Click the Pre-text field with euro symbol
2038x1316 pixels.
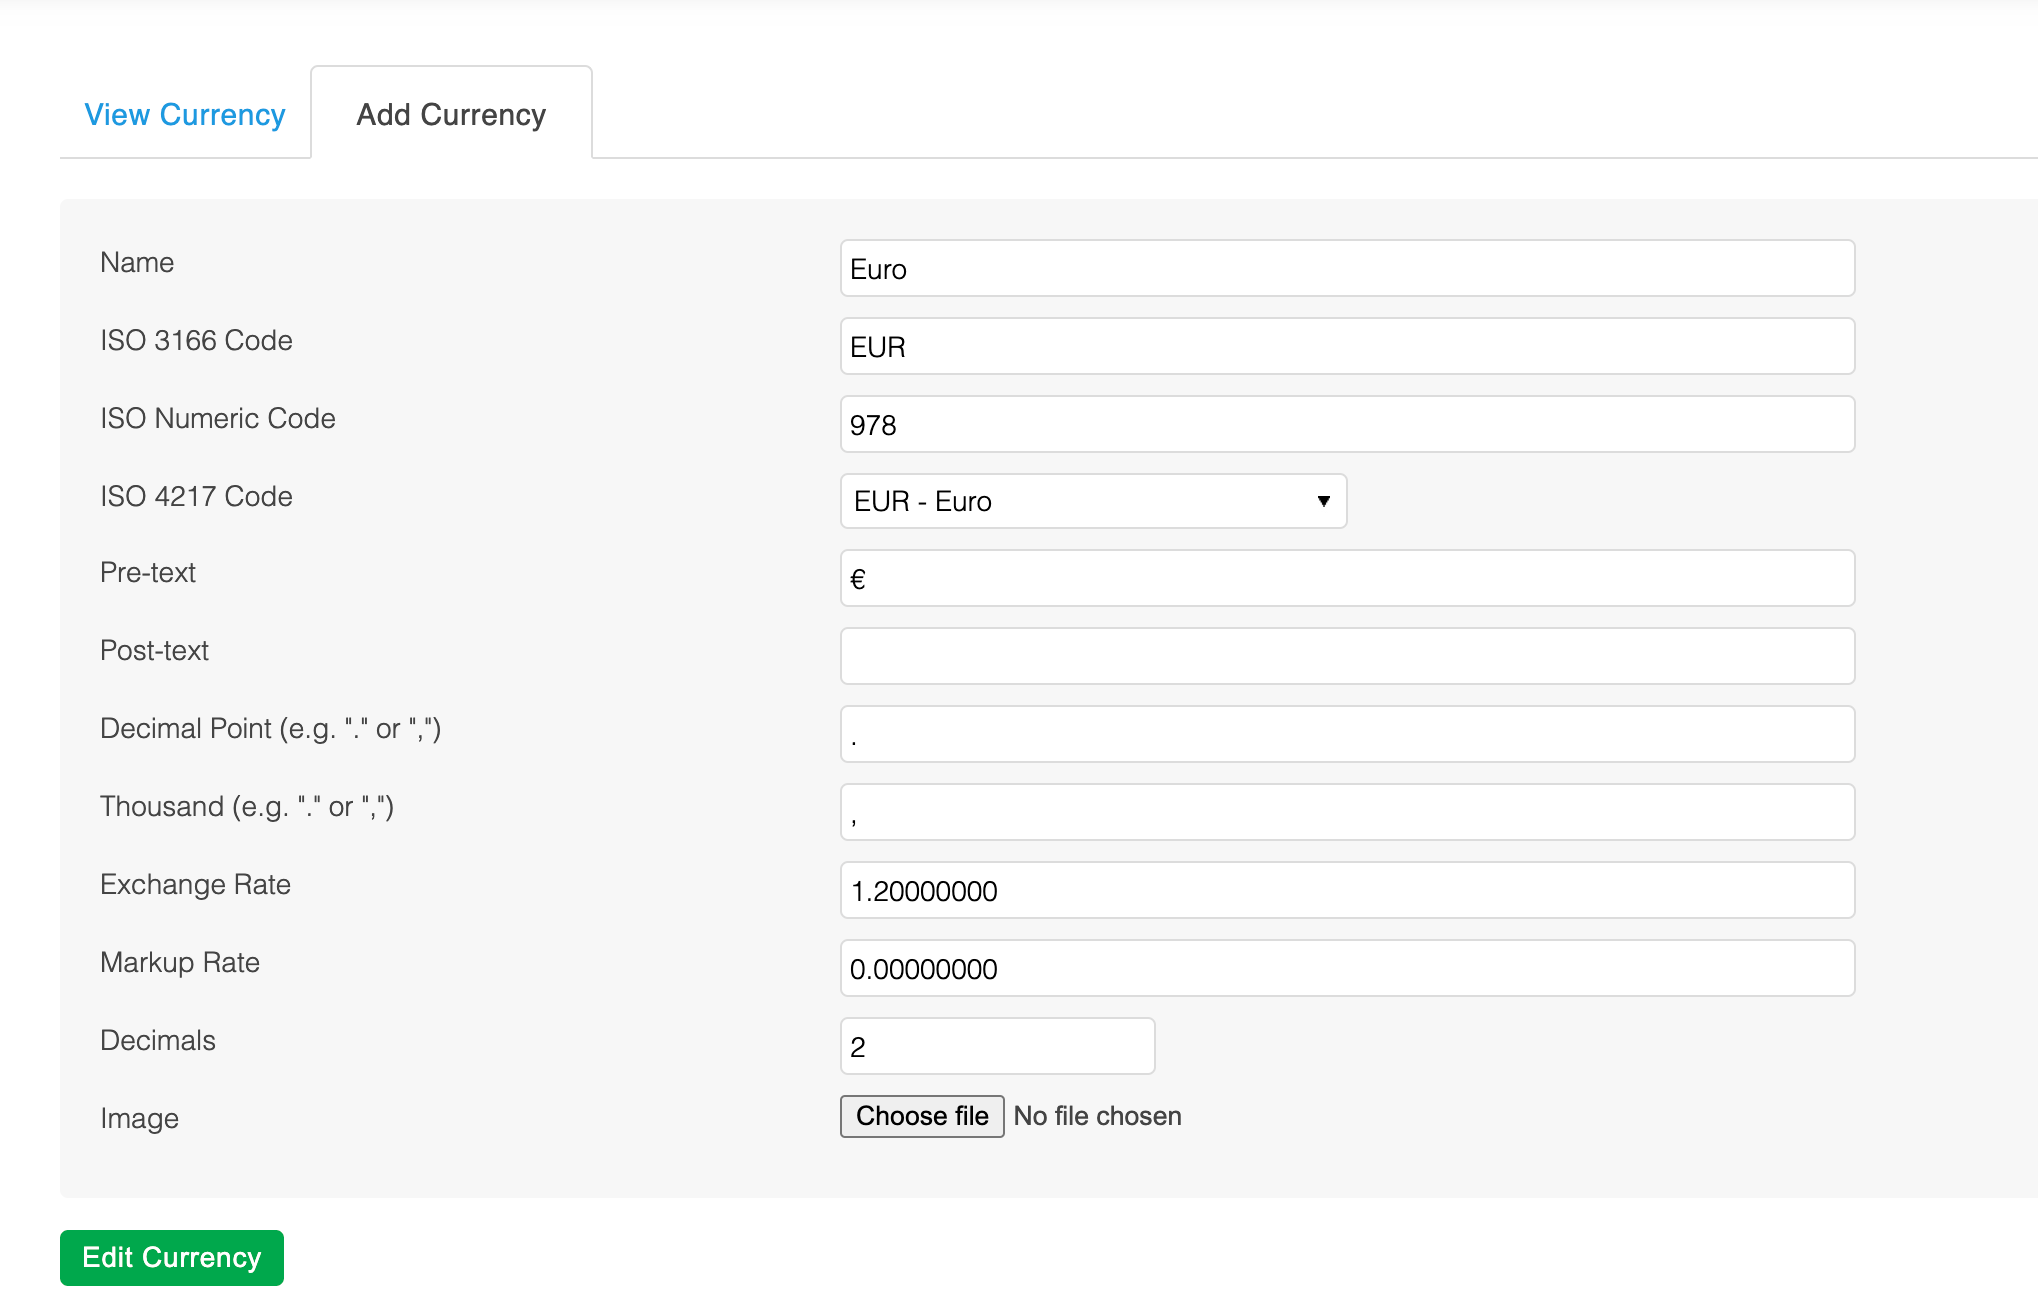pos(1346,579)
